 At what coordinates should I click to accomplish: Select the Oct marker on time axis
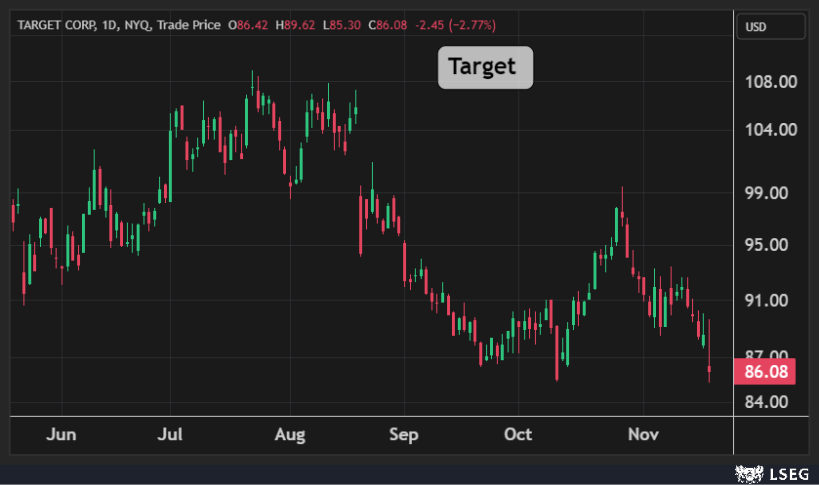(x=518, y=435)
